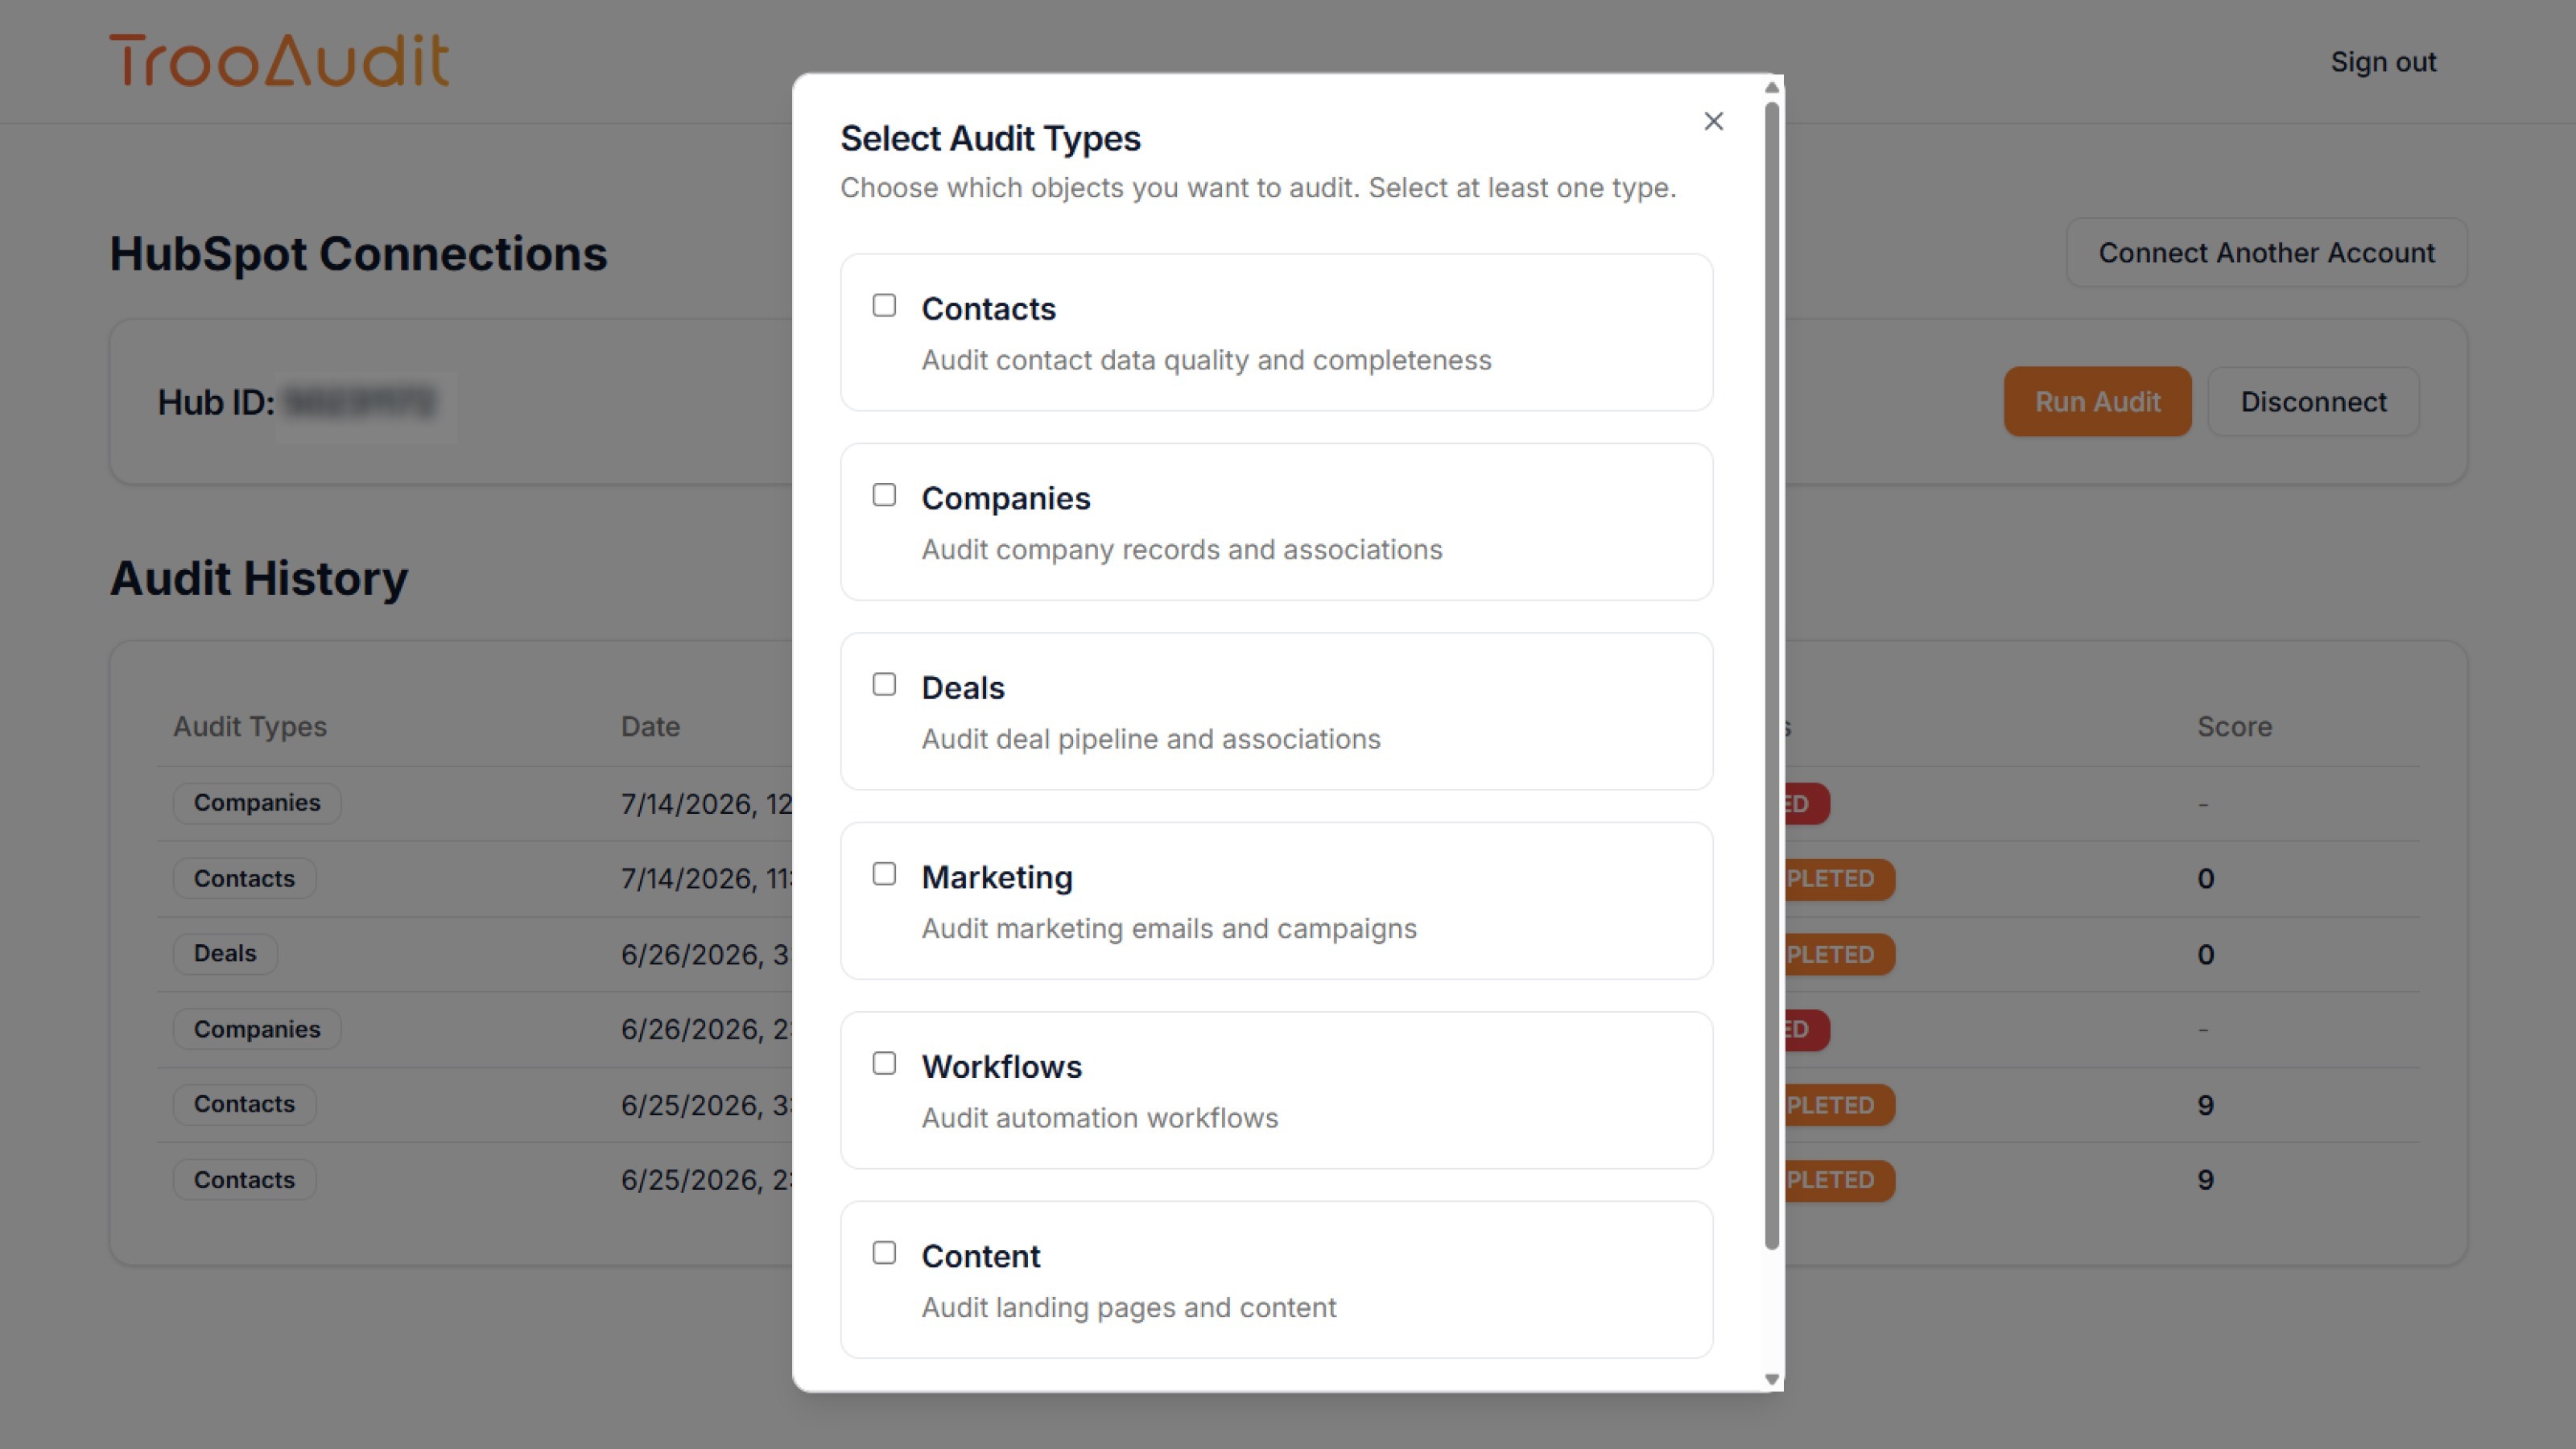This screenshot has width=2576, height=1449.
Task: Close the Select Audit Types dialog
Action: [x=1713, y=121]
